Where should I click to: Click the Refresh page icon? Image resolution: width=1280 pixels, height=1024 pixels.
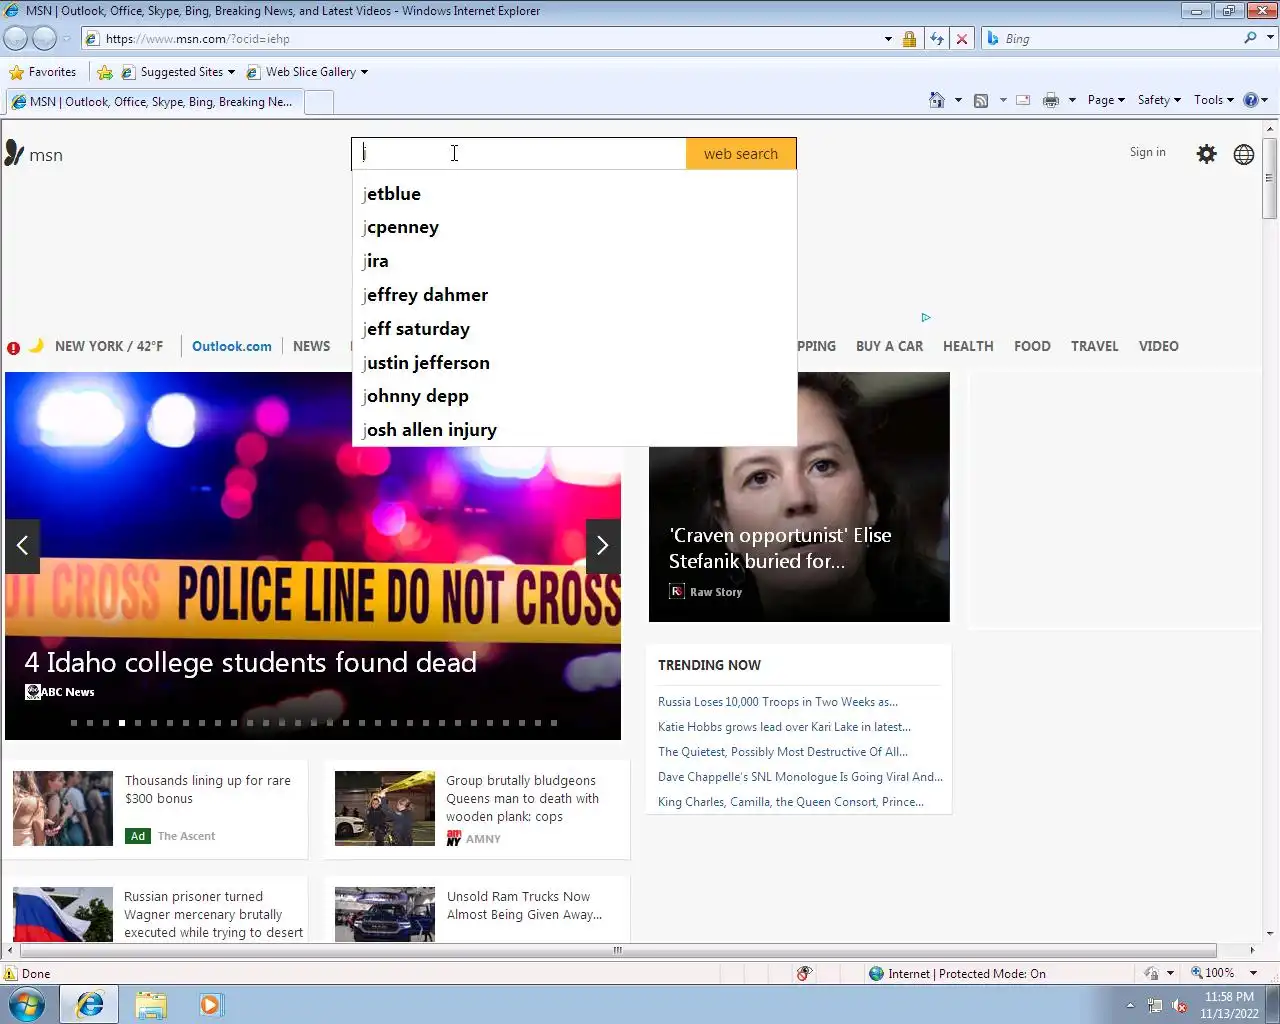coord(937,39)
